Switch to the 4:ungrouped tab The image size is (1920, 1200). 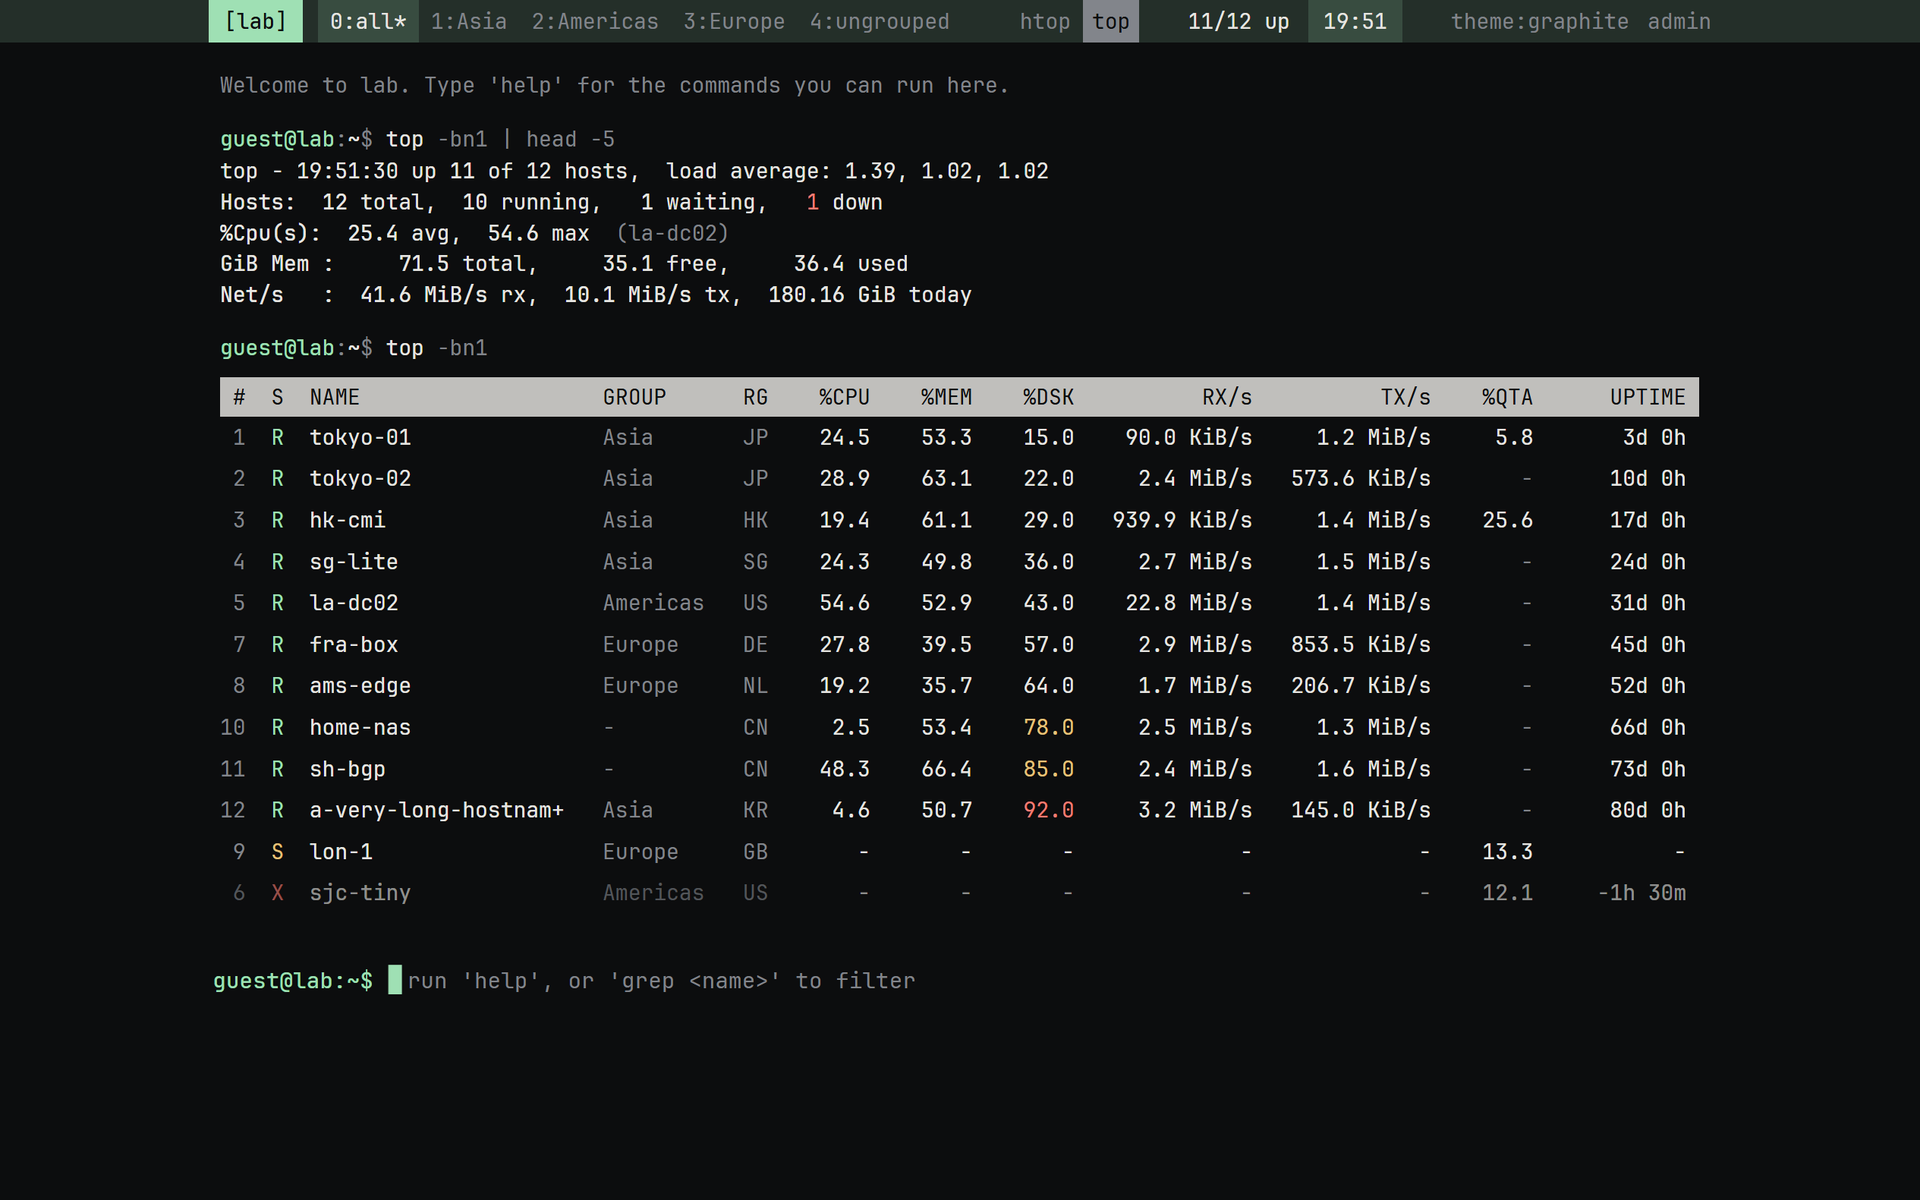click(879, 21)
